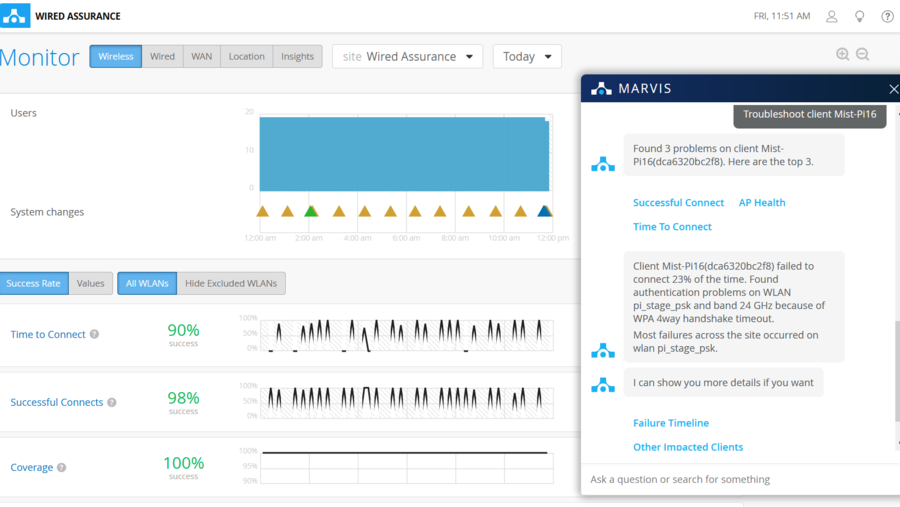Switch to the Wired tab
The image size is (900, 507).
(x=162, y=57)
